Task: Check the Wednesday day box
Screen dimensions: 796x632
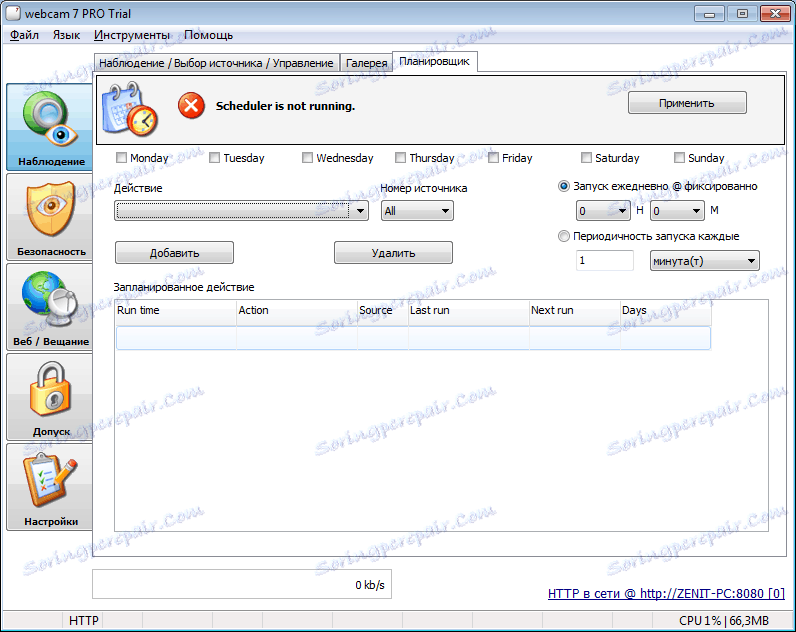Action: [307, 158]
